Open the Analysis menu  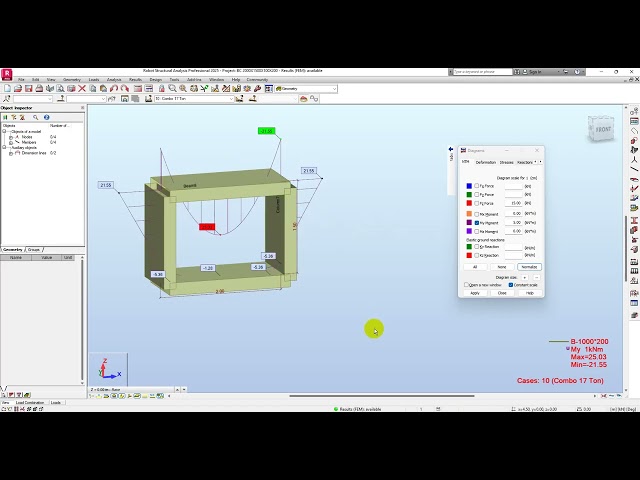[114, 80]
